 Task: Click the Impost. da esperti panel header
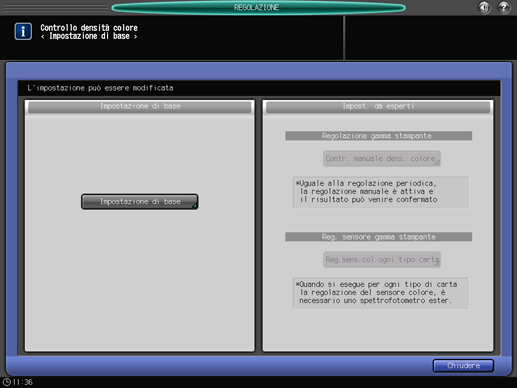(378, 107)
